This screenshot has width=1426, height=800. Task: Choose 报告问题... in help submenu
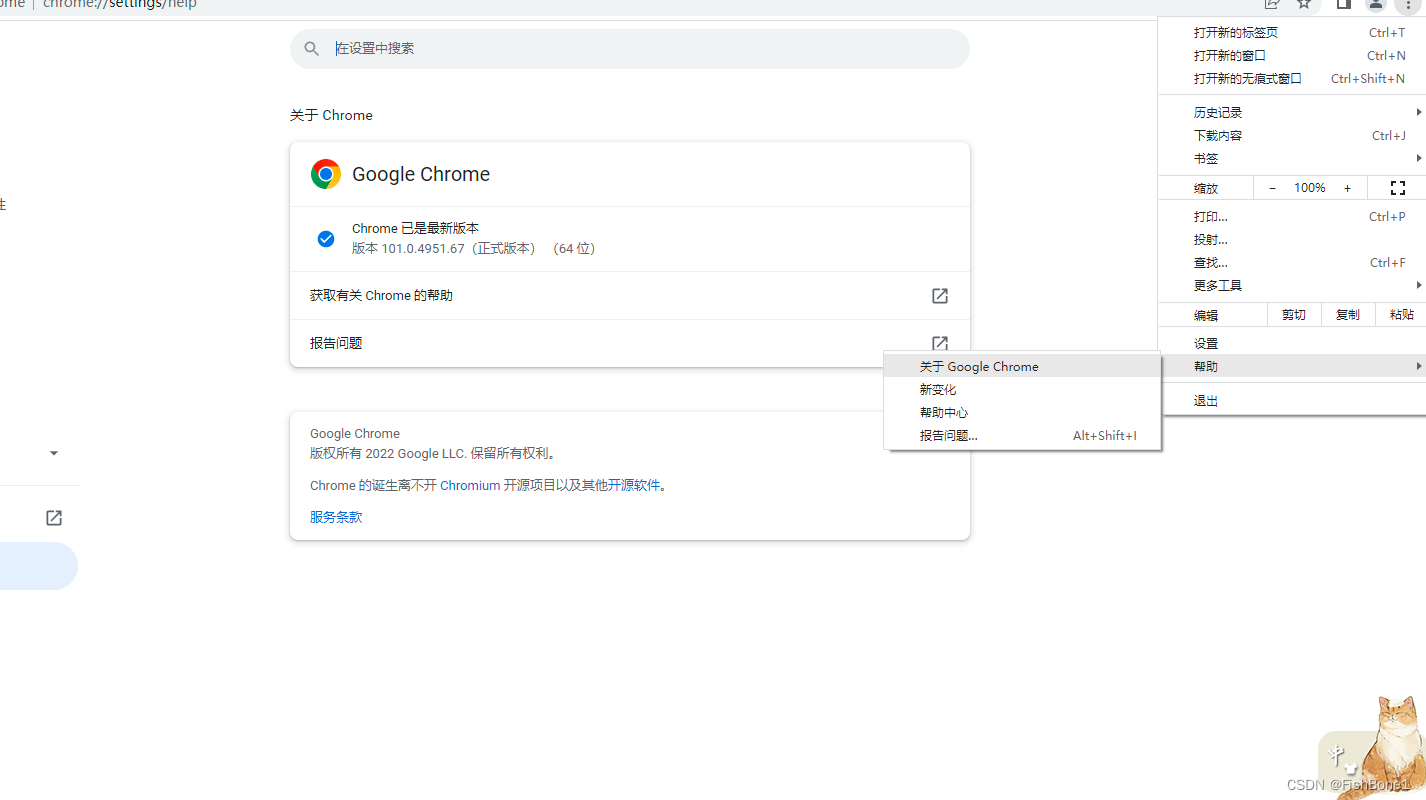click(x=1022, y=435)
